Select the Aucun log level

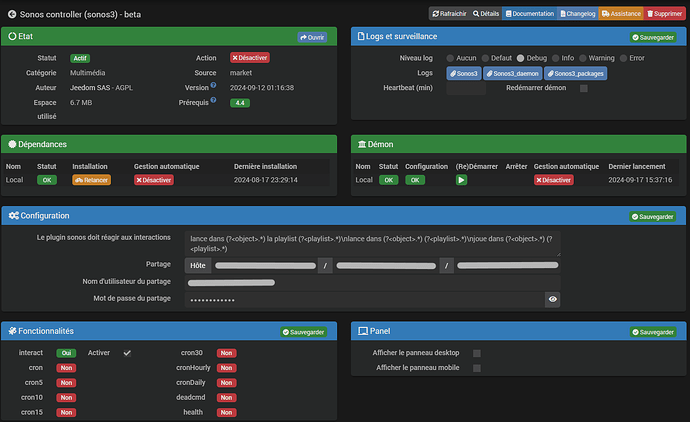pyautogui.click(x=450, y=58)
